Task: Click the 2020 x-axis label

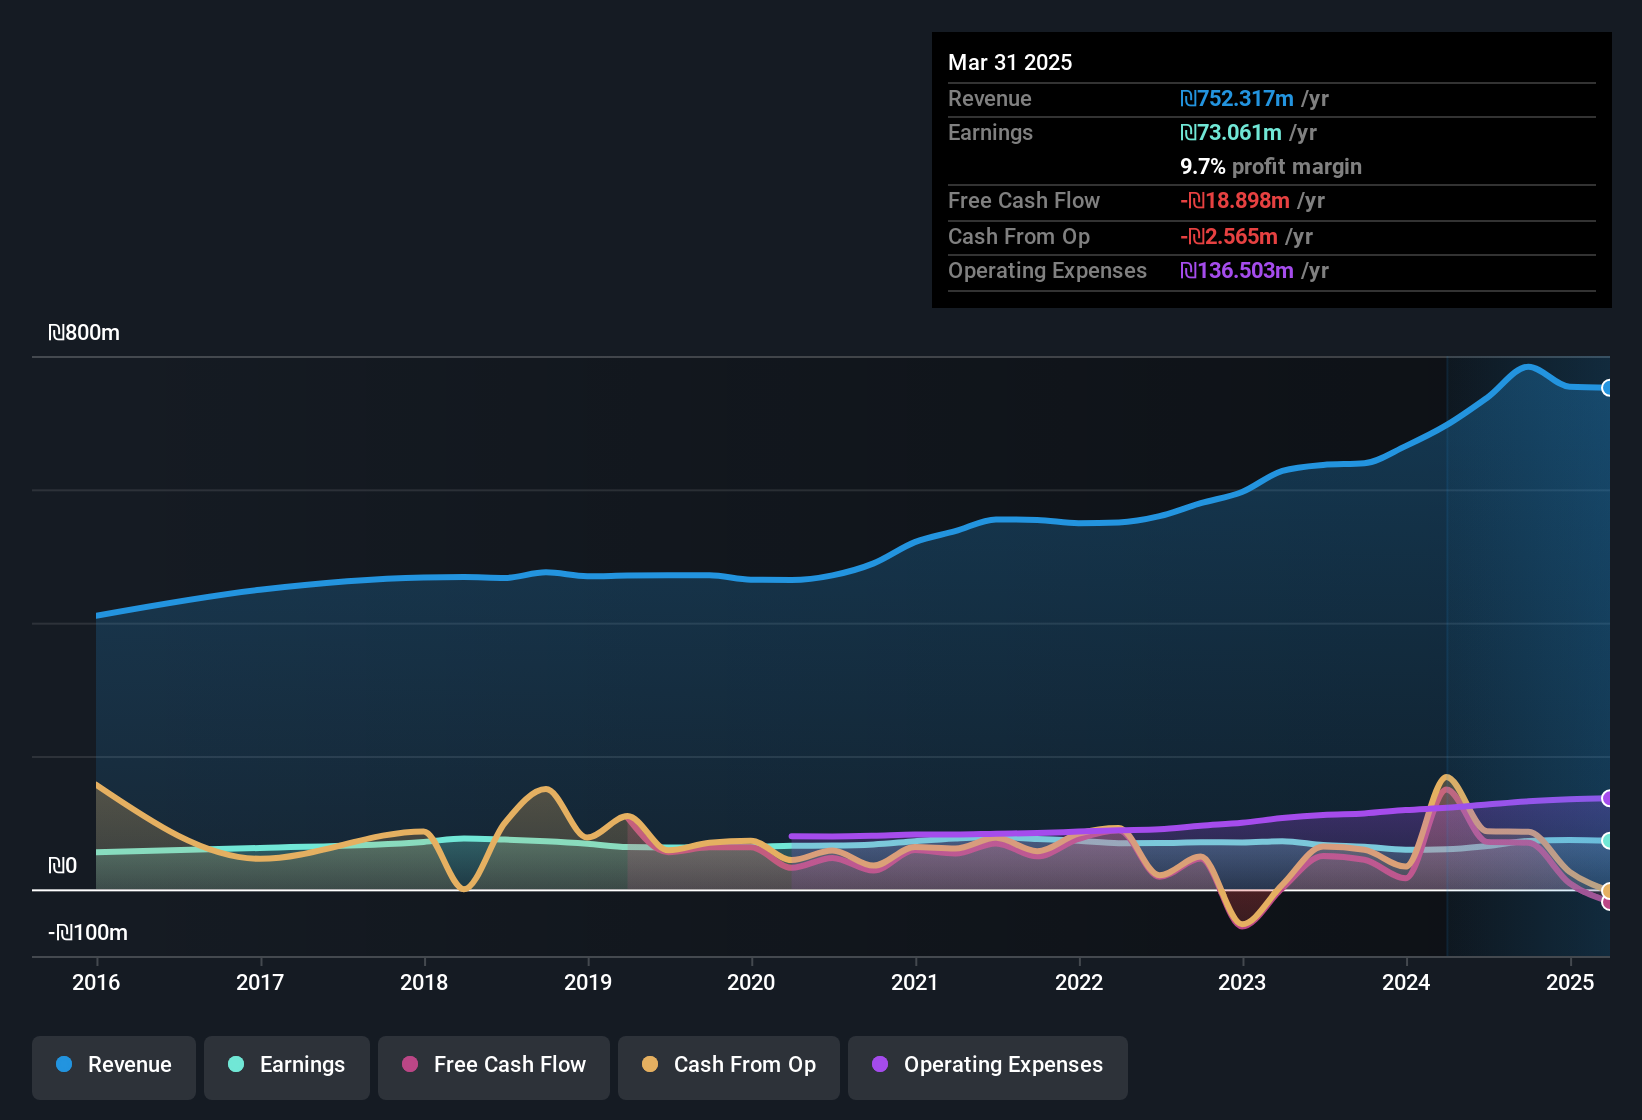Action: [751, 982]
